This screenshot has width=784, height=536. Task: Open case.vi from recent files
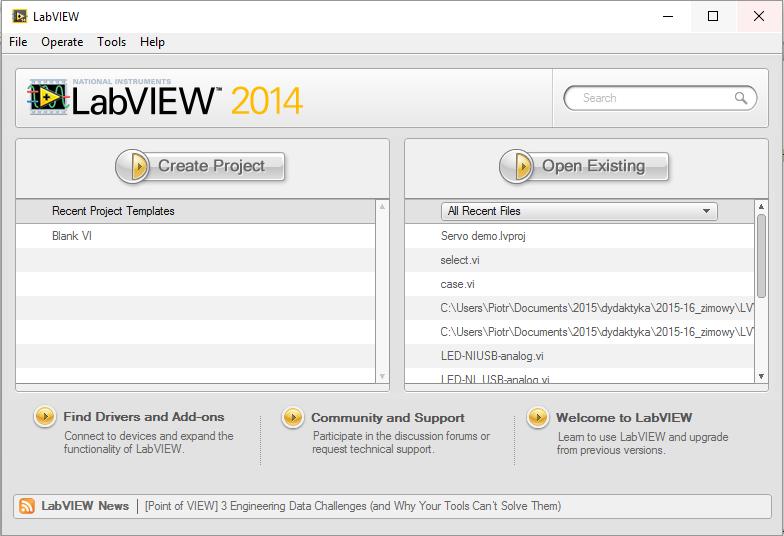(579, 284)
